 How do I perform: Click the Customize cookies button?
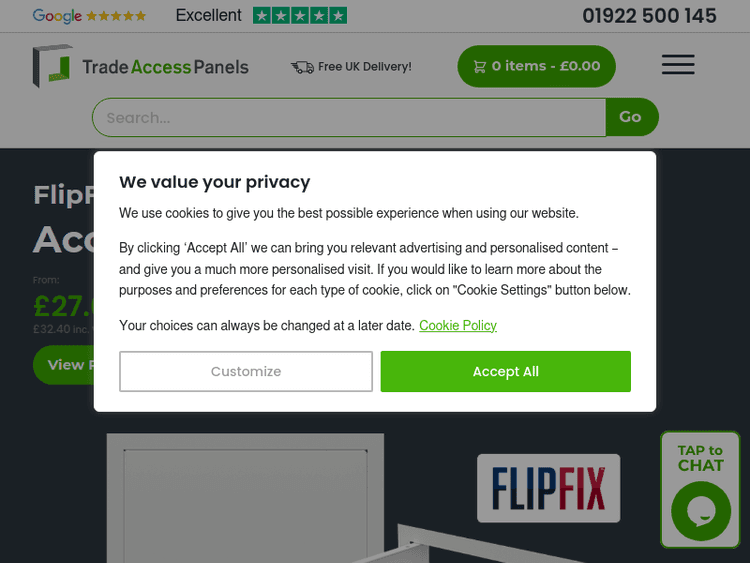pyautogui.click(x=246, y=371)
